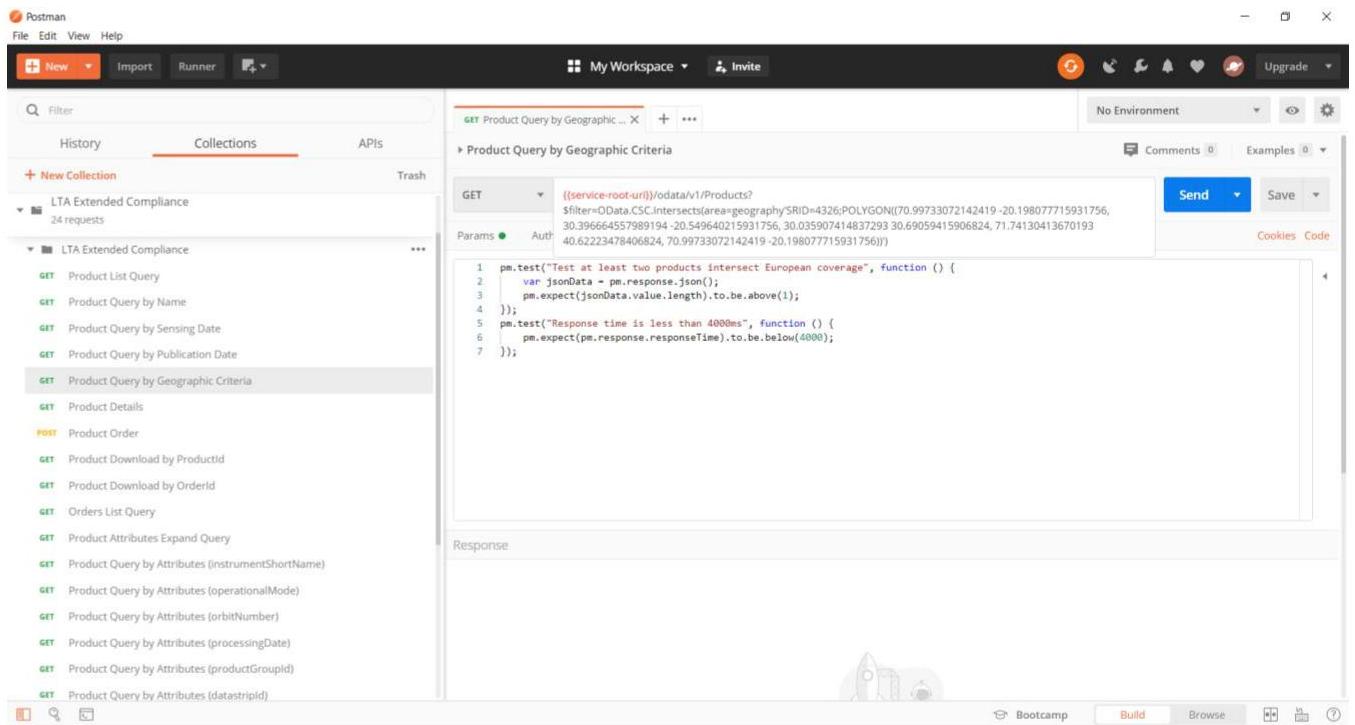Open LTA Extended Compliance folder options ellipsis
This screenshot has width=1355, height=725.
tap(418, 249)
